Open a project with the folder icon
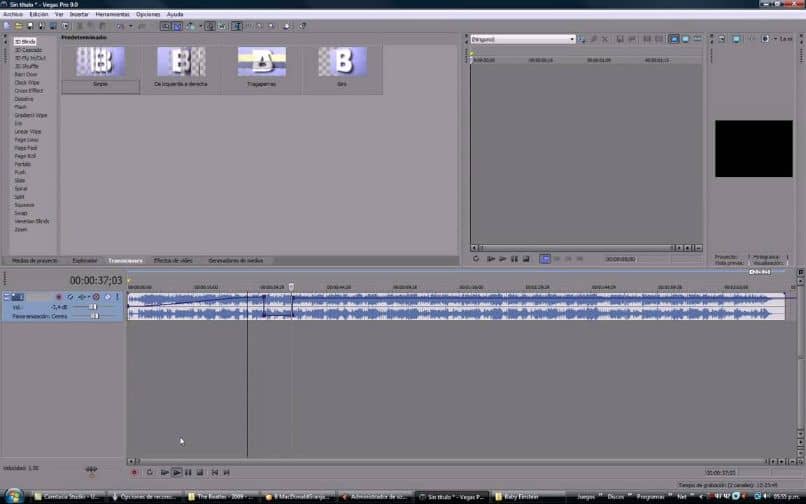 (19, 26)
